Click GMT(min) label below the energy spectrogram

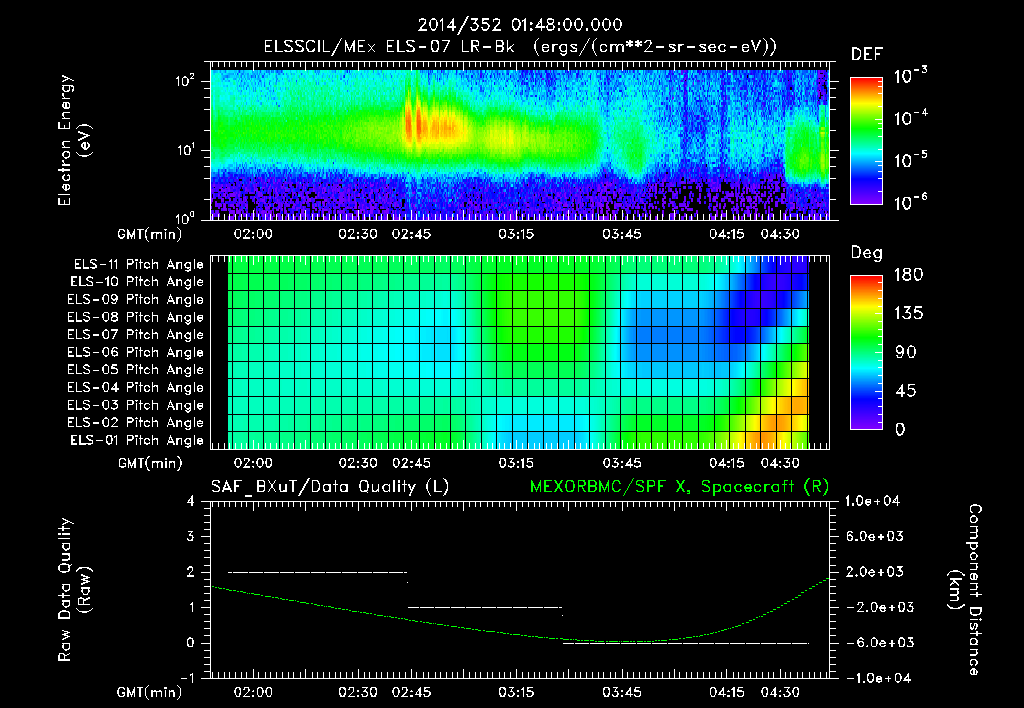[150, 234]
